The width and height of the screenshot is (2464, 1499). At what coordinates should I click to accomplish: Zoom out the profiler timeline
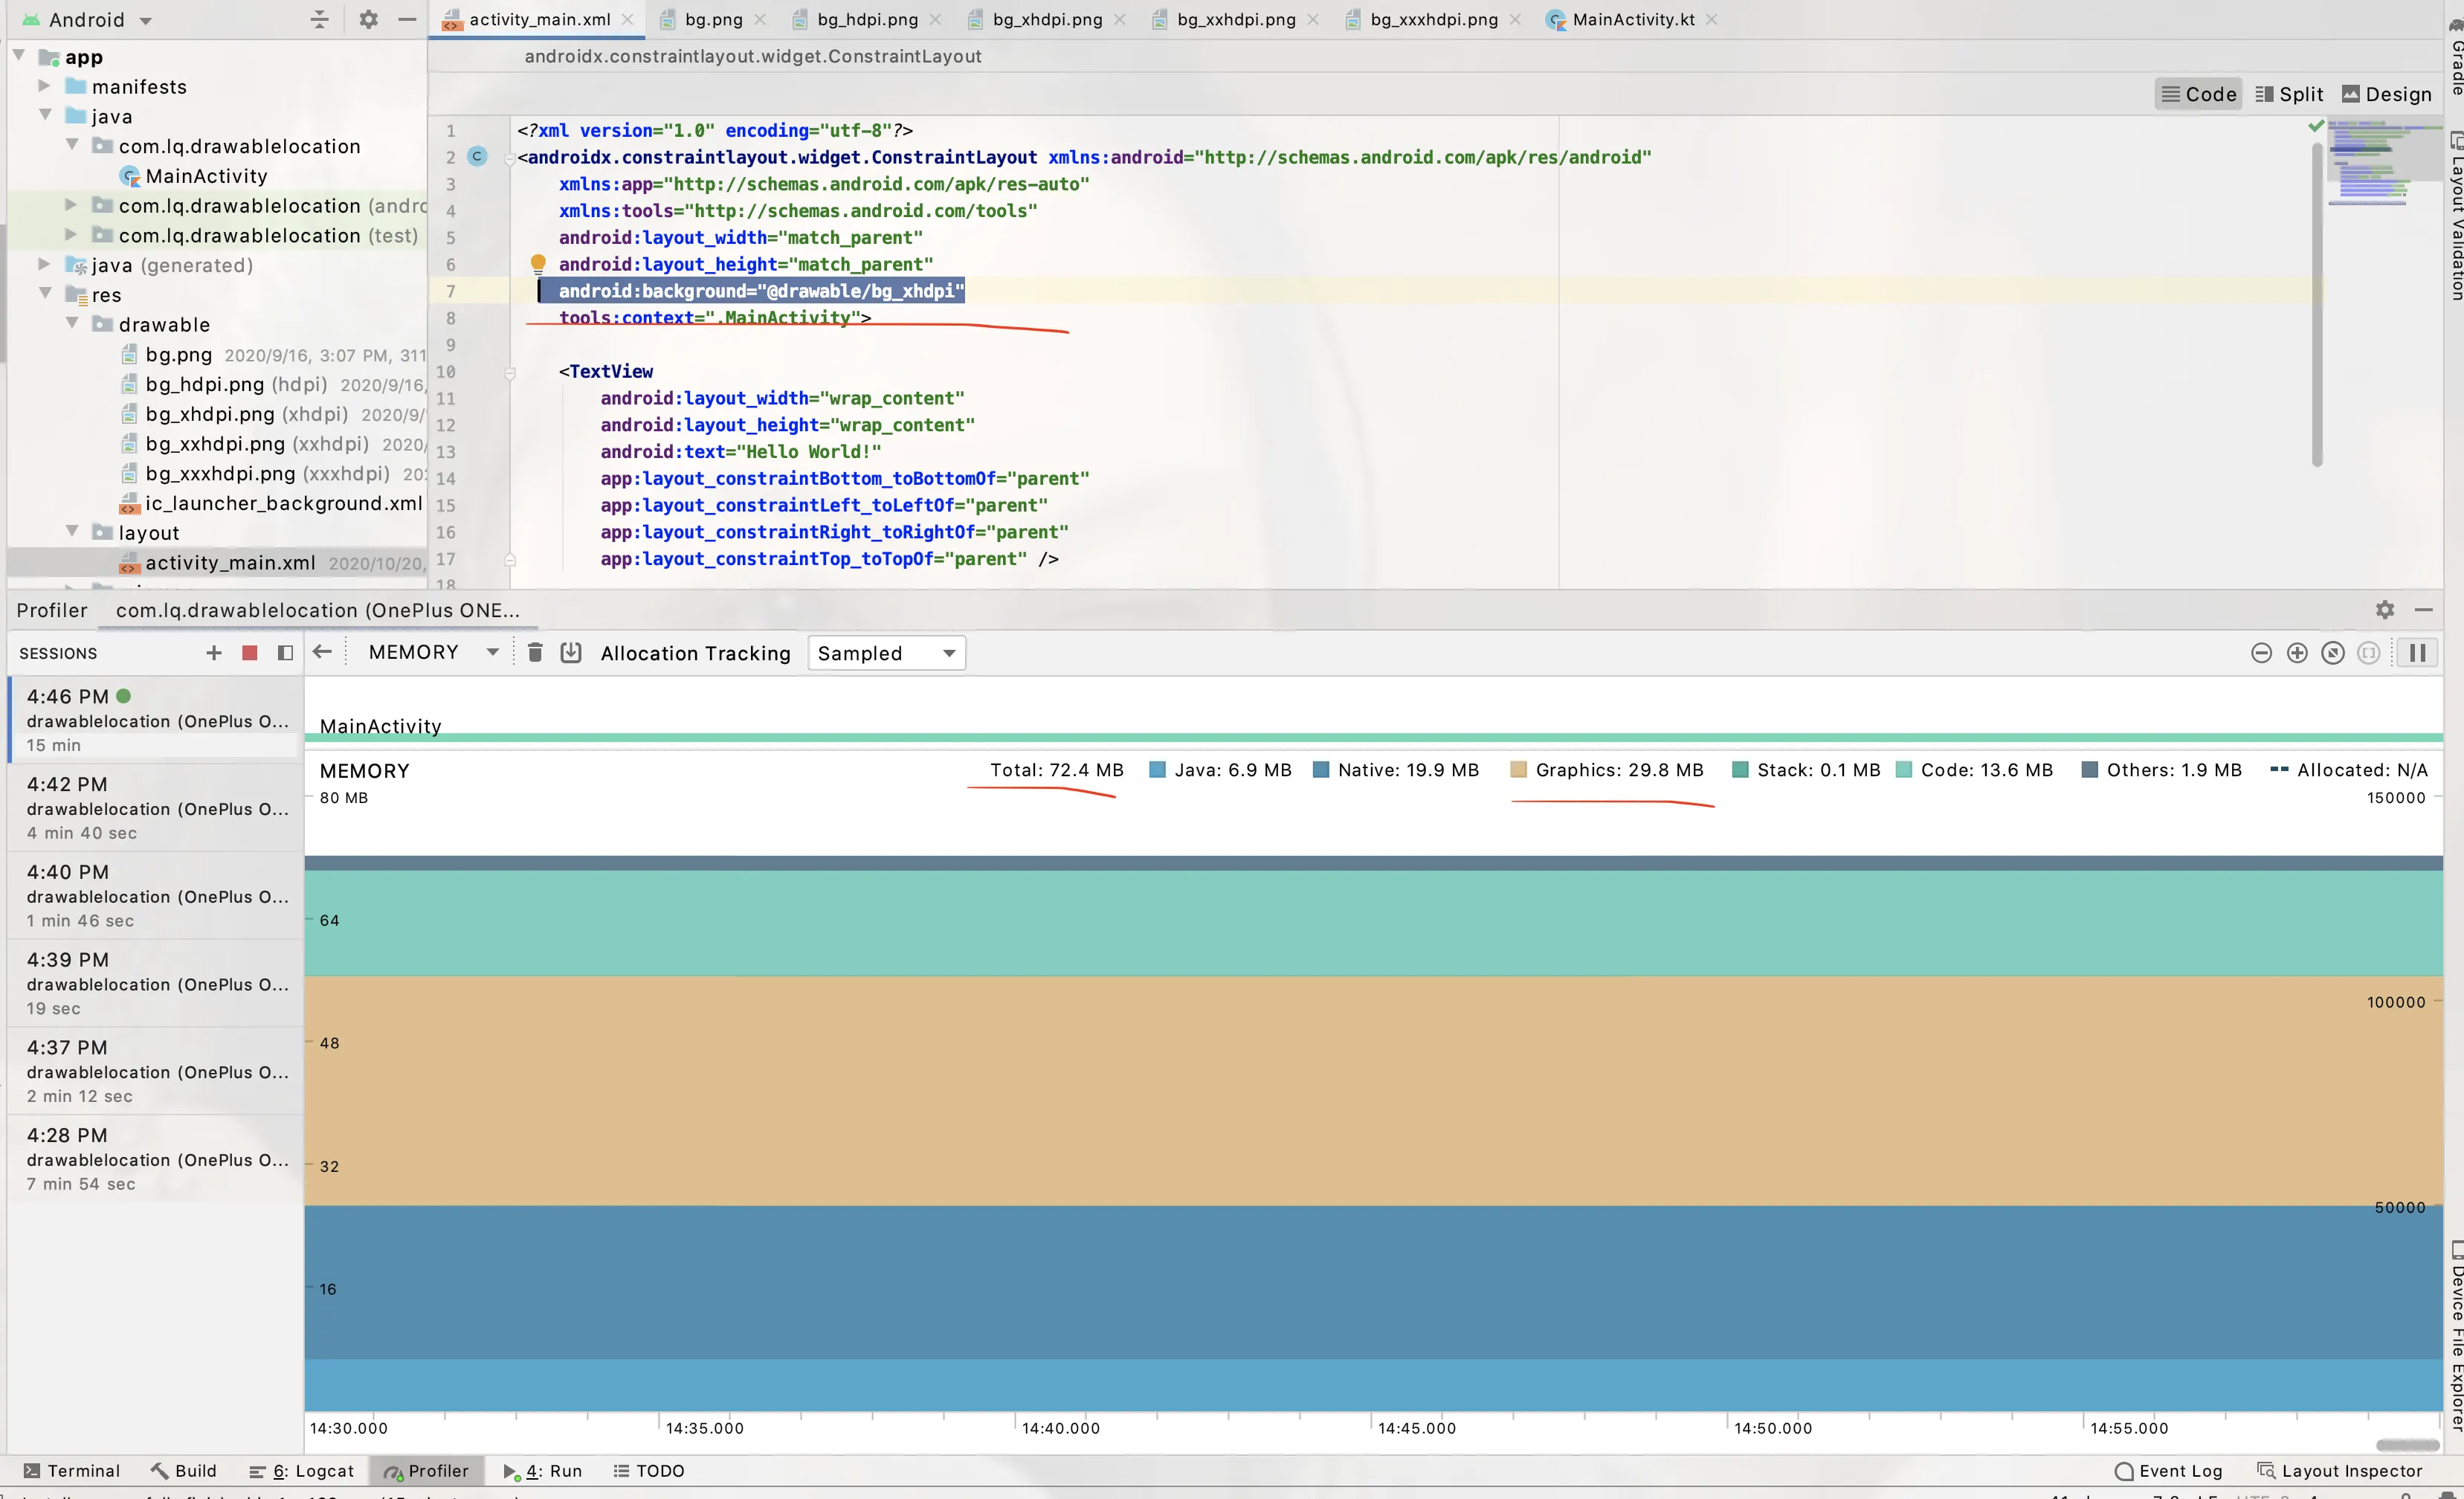coord(2261,653)
